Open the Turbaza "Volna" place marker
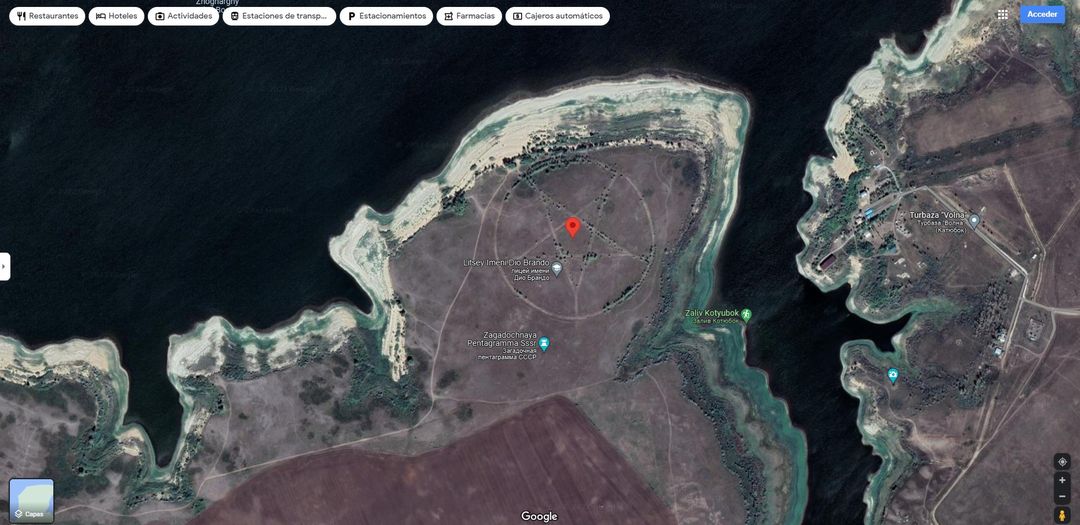The height and width of the screenshot is (525, 1080). coord(974,220)
